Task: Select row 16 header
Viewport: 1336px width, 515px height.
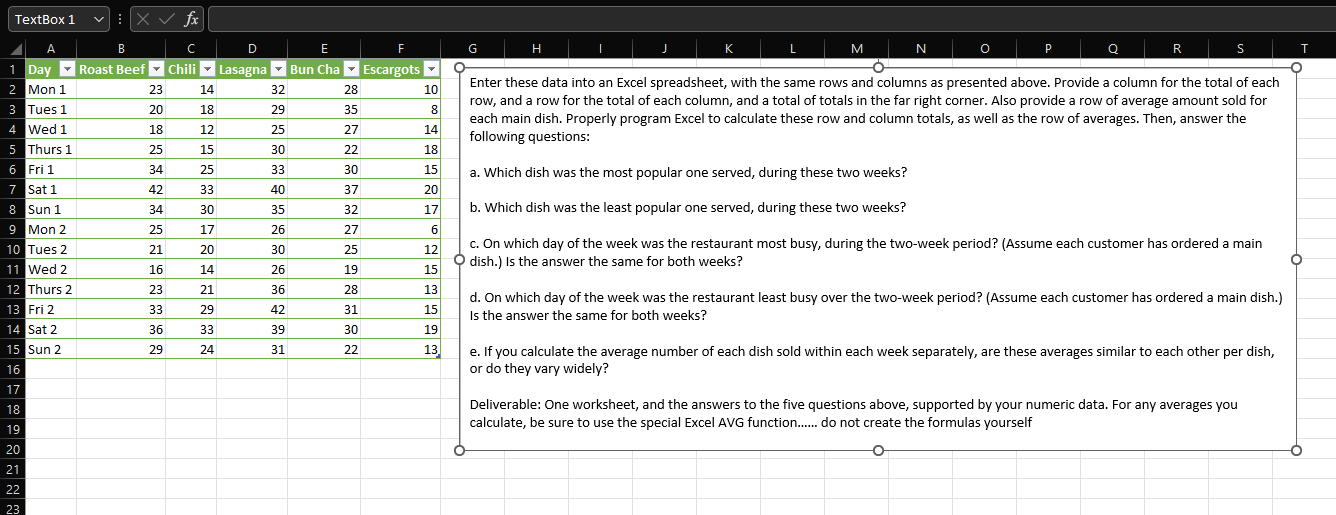Action: (x=12, y=369)
